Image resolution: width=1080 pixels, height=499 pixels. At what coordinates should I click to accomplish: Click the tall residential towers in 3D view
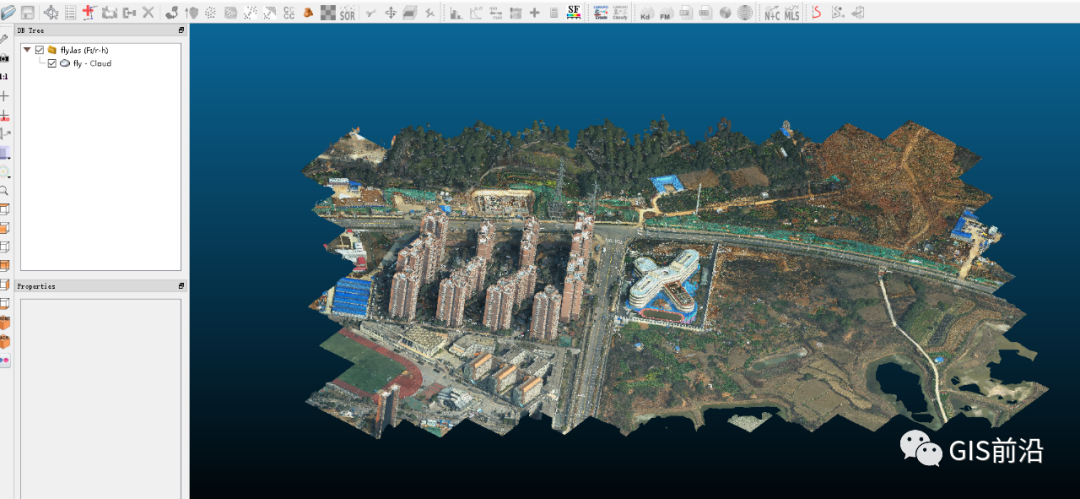pos(489,276)
